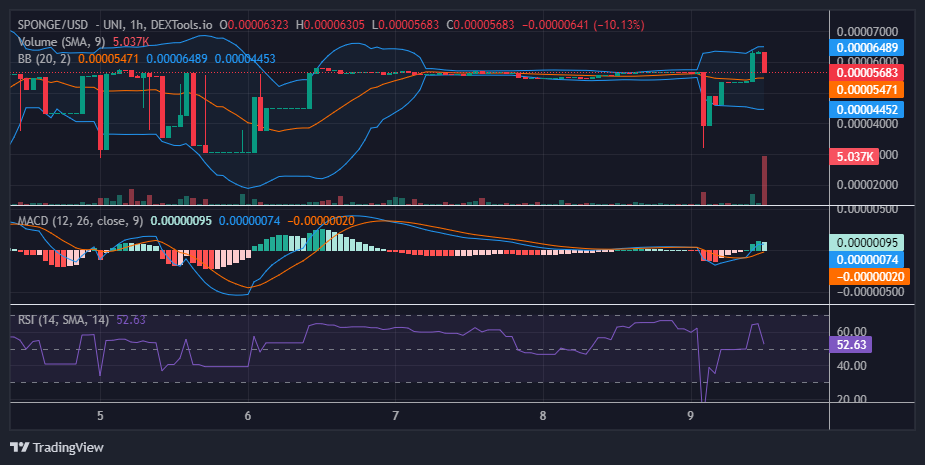Click the blue 0.00004452 price-axis label
Screen dimensions: 925x465
tap(867, 109)
